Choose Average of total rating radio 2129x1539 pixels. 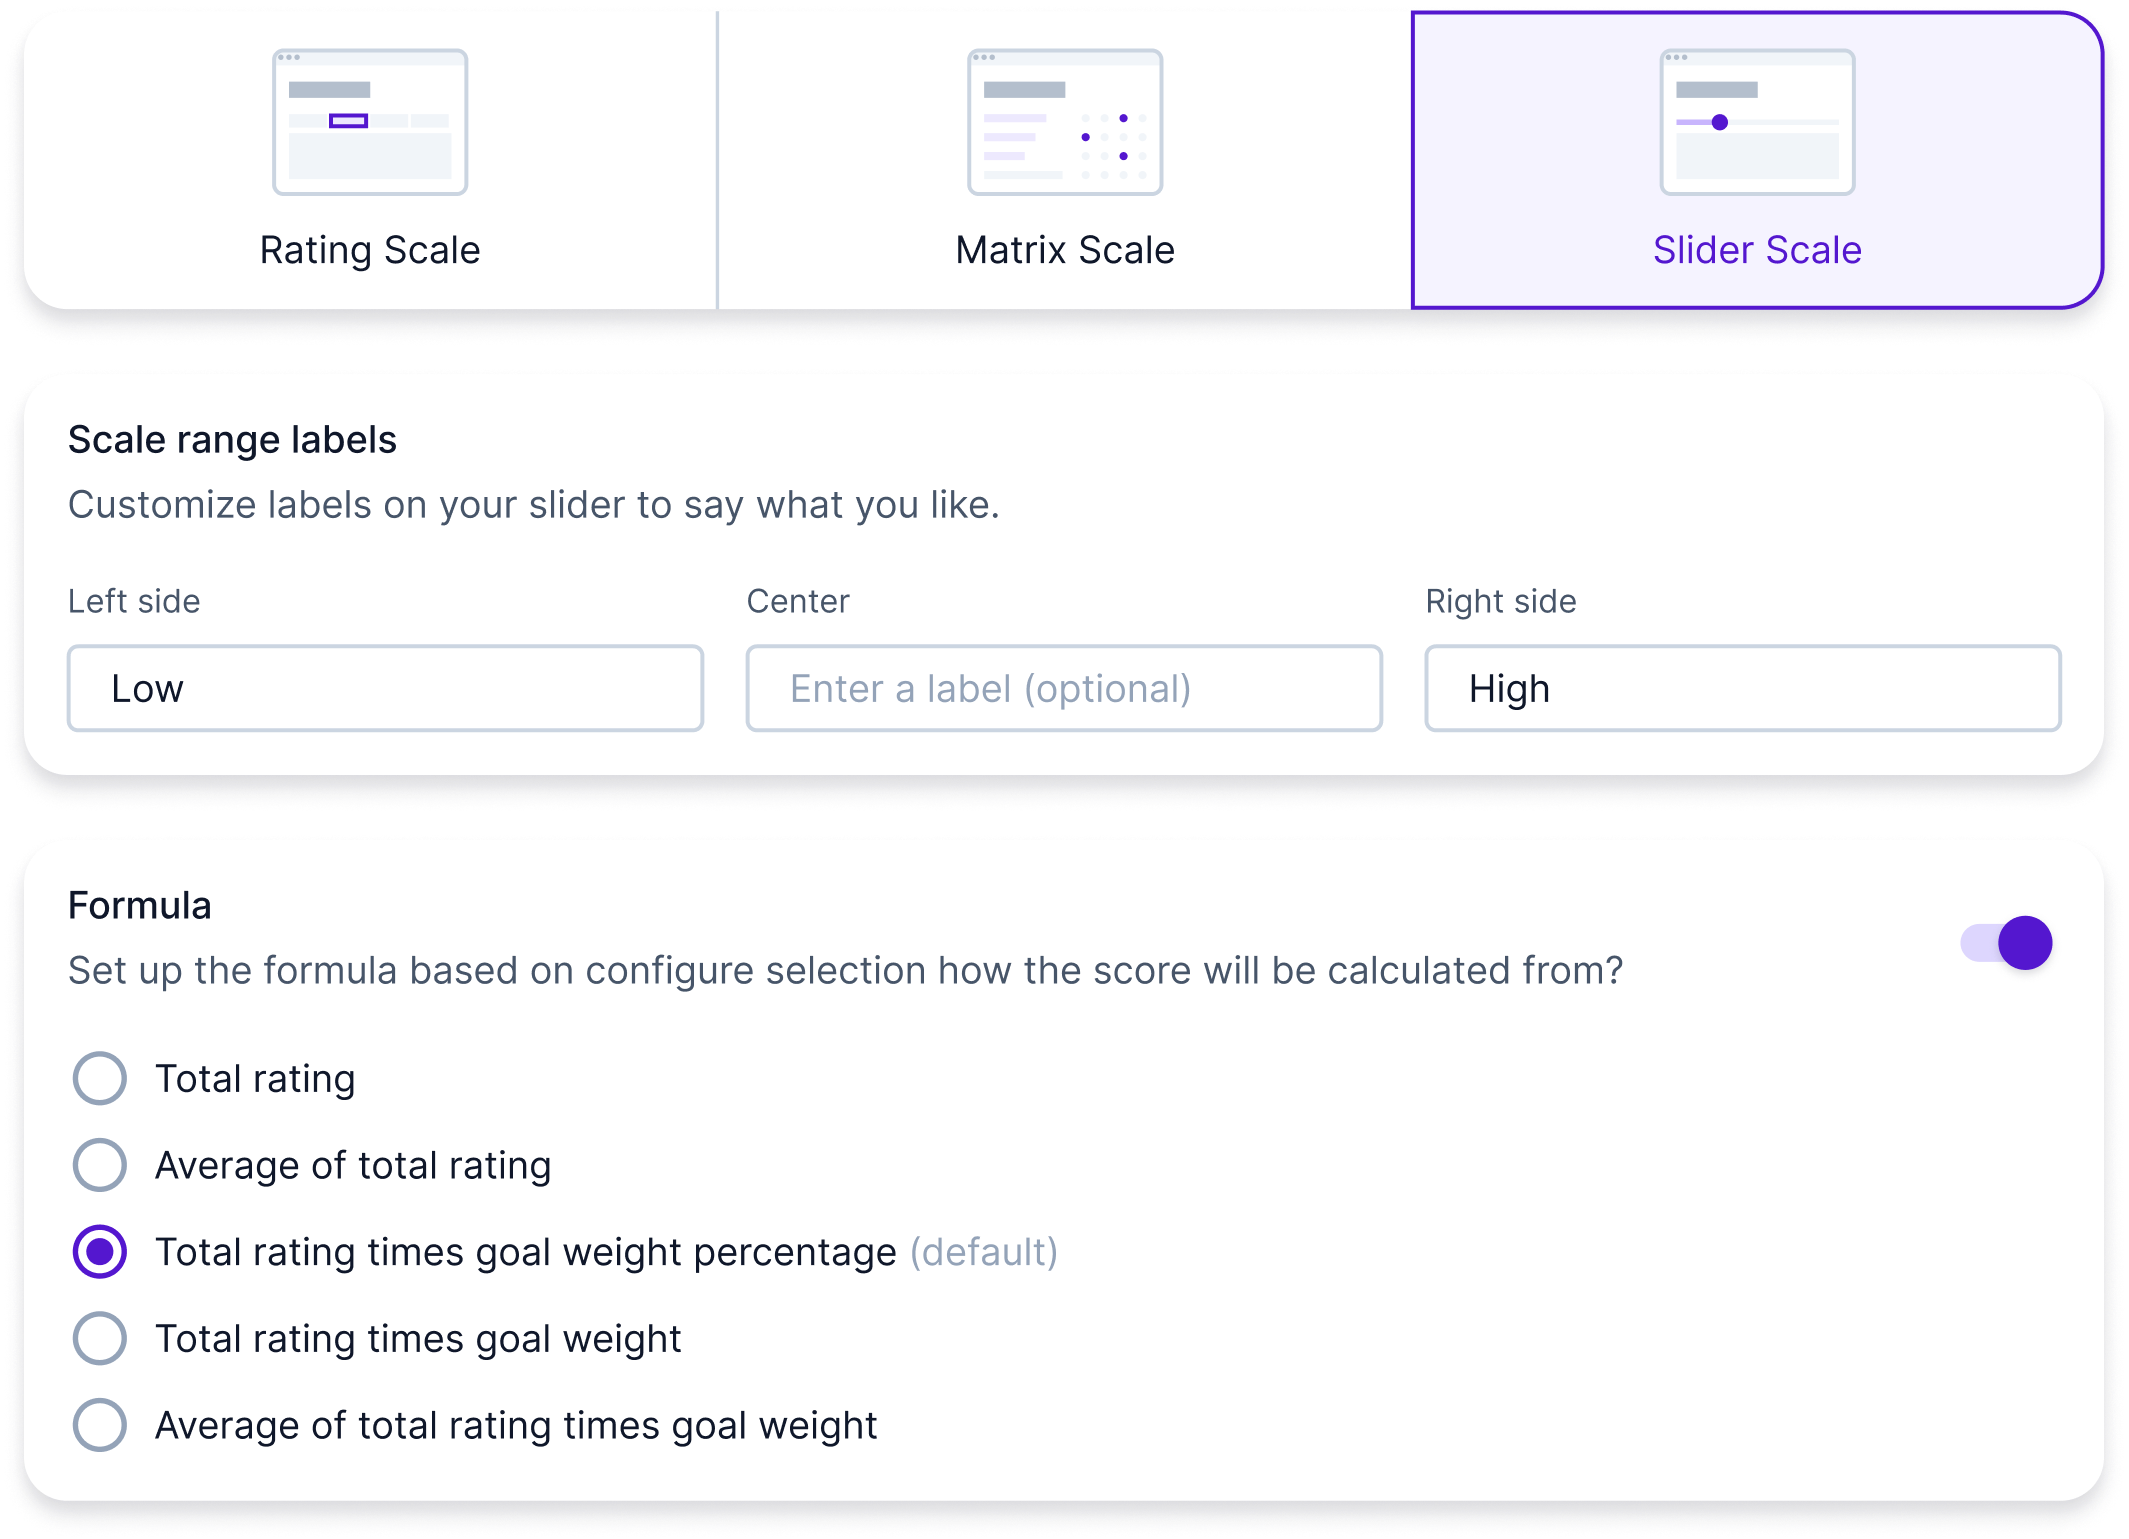click(100, 1165)
